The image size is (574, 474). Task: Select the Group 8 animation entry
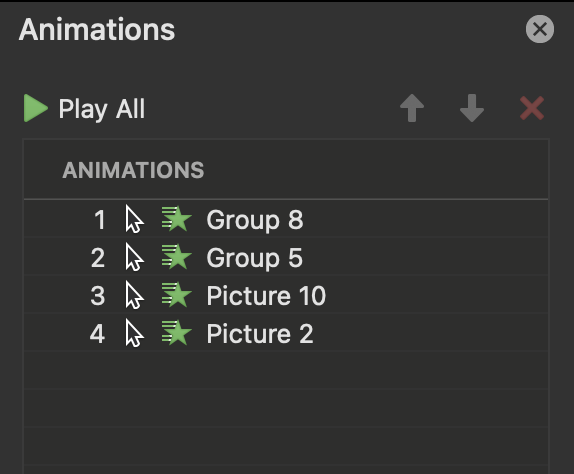pyautogui.click(x=286, y=220)
